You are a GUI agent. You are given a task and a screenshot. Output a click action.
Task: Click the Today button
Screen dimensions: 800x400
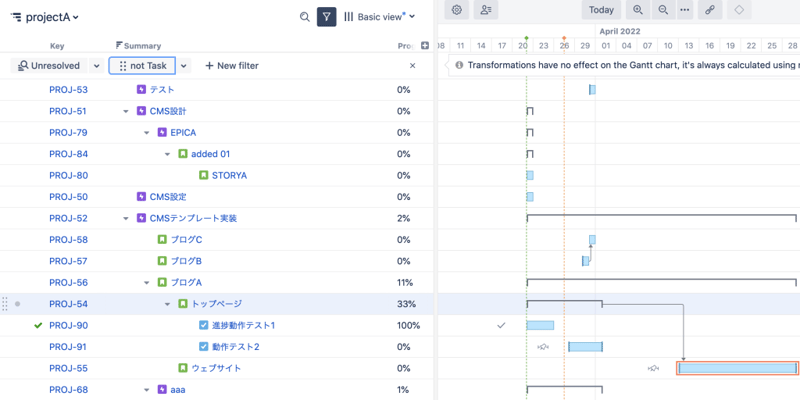point(601,10)
